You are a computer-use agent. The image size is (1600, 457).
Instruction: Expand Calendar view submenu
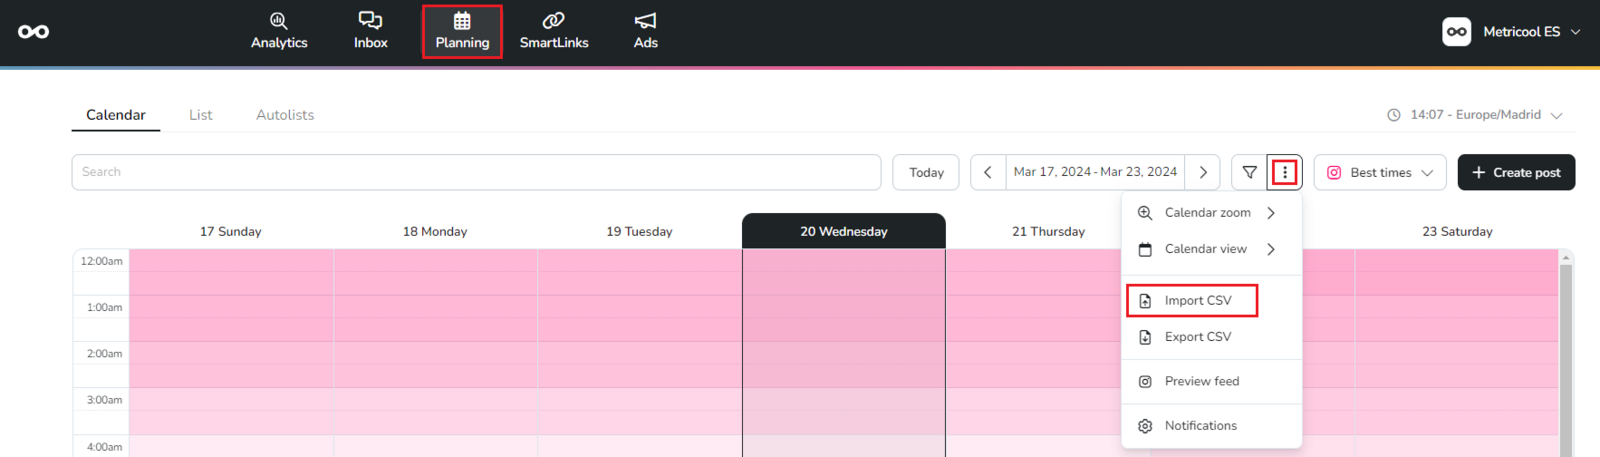[1206, 249]
